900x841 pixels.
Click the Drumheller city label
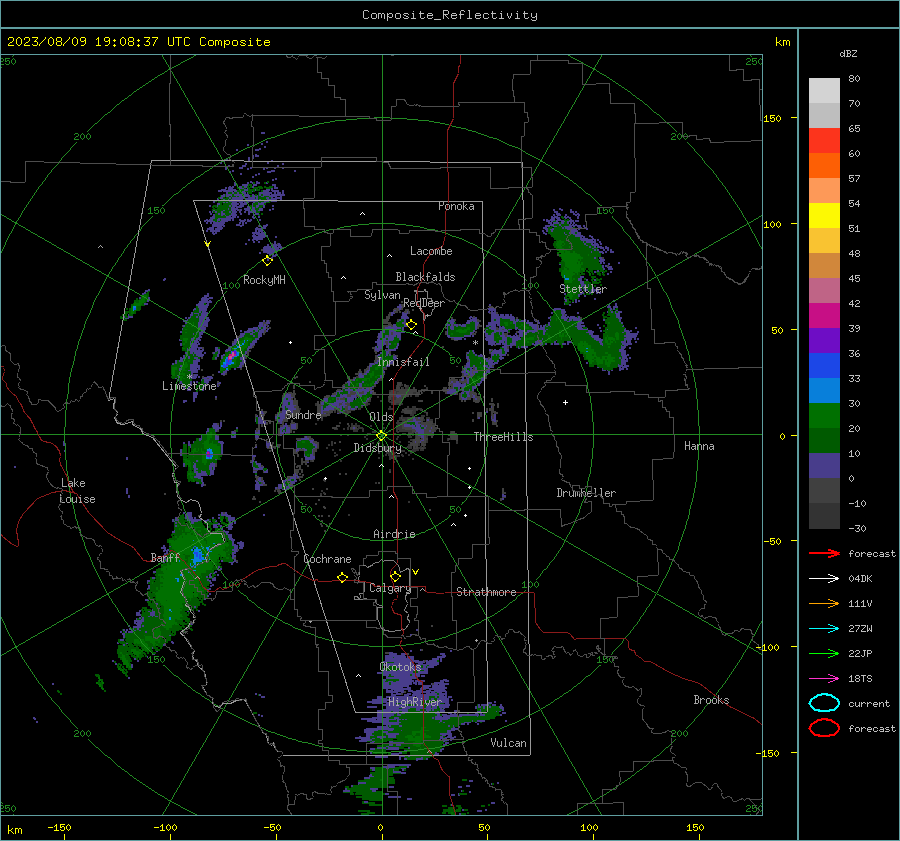[x=586, y=493]
